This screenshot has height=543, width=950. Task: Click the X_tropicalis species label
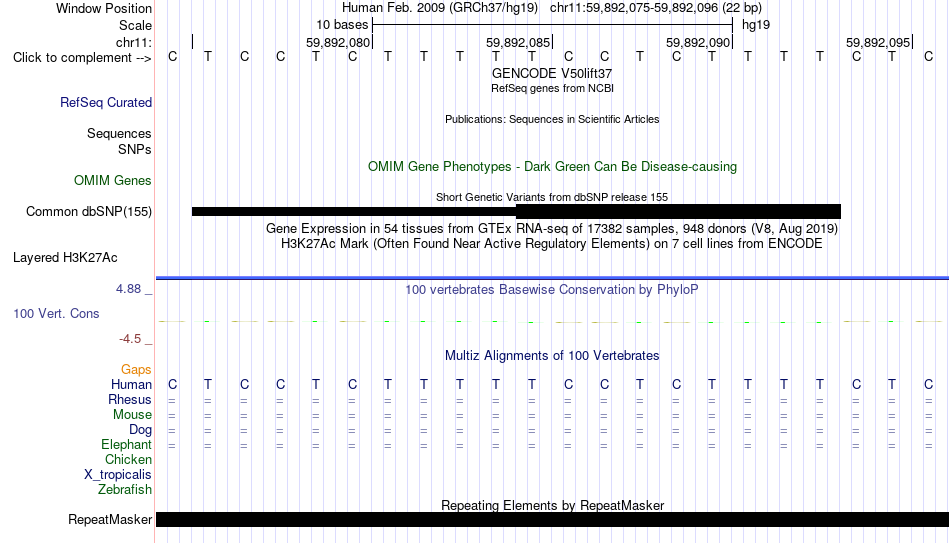[x=118, y=475]
